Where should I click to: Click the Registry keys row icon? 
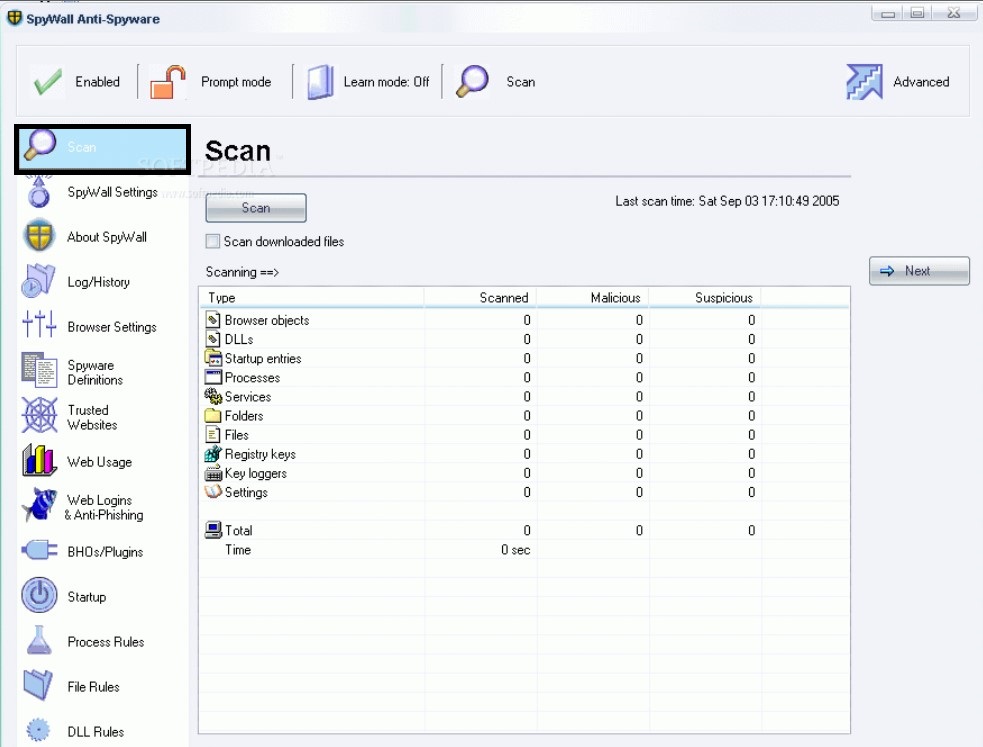(213, 454)
